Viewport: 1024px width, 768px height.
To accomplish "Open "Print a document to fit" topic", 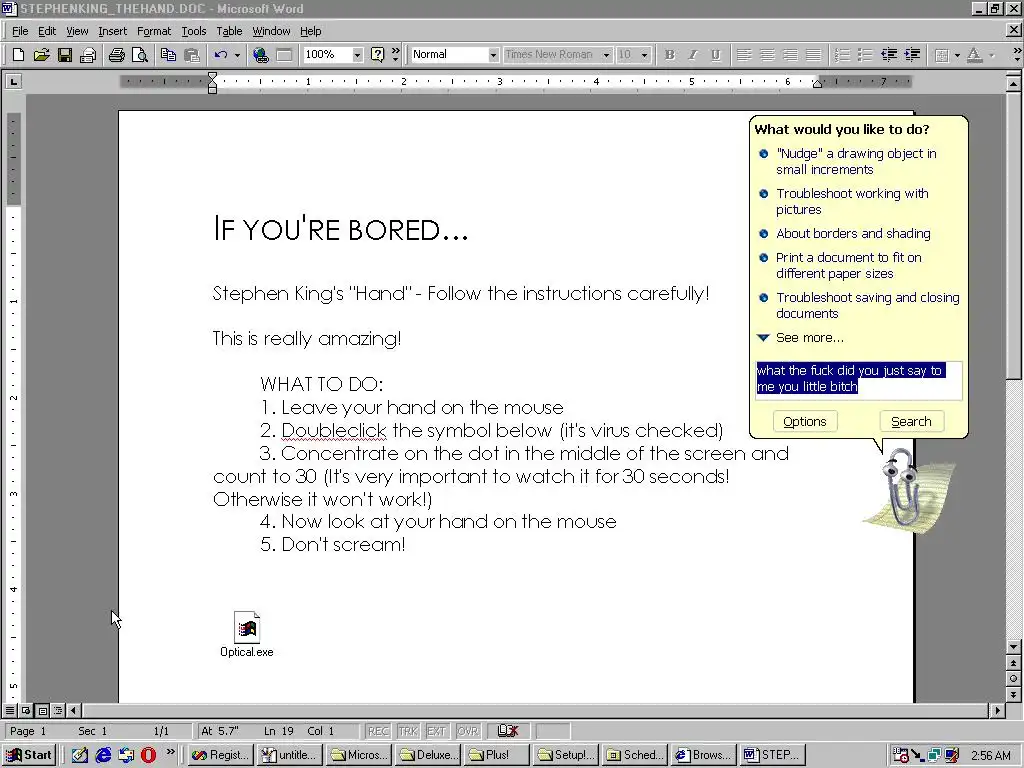I will coord(848,265).
